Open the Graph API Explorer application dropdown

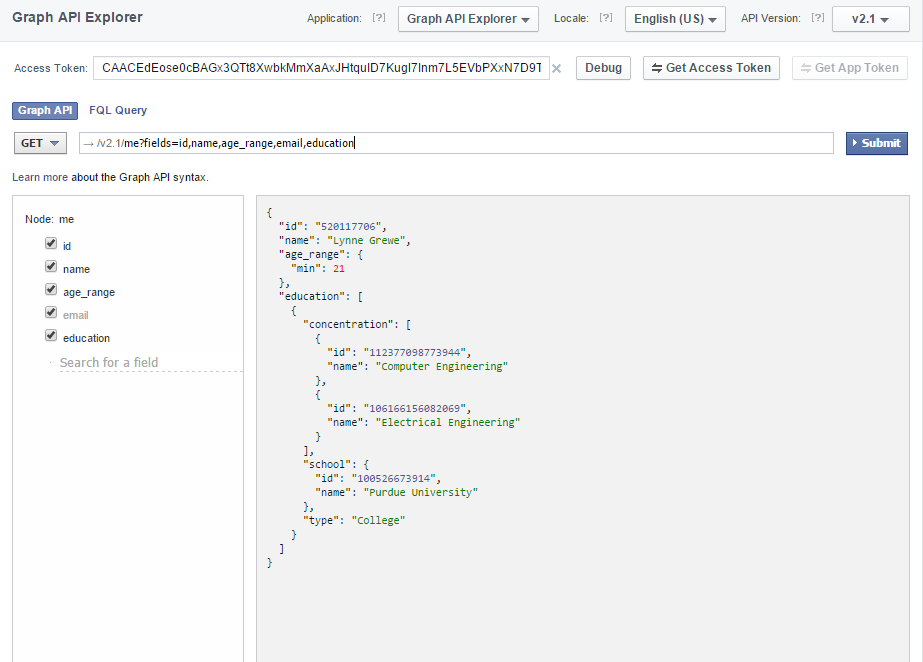pos(468,19)
